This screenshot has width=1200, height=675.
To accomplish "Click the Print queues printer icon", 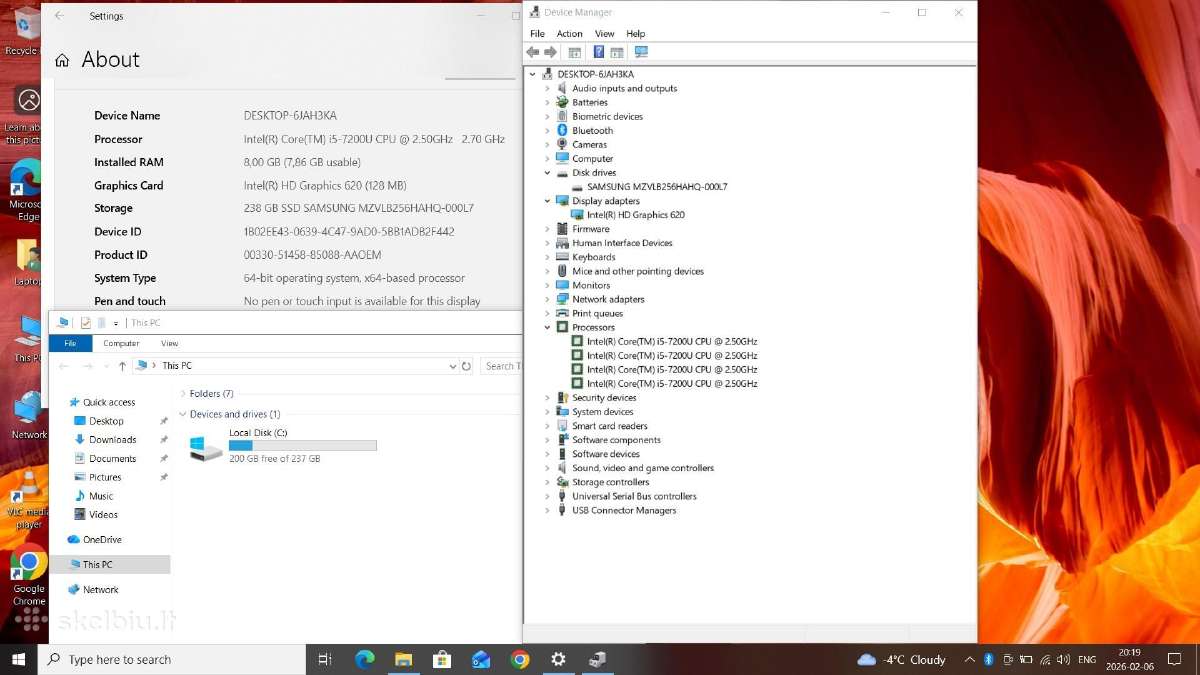I will [x=562, y=313].
